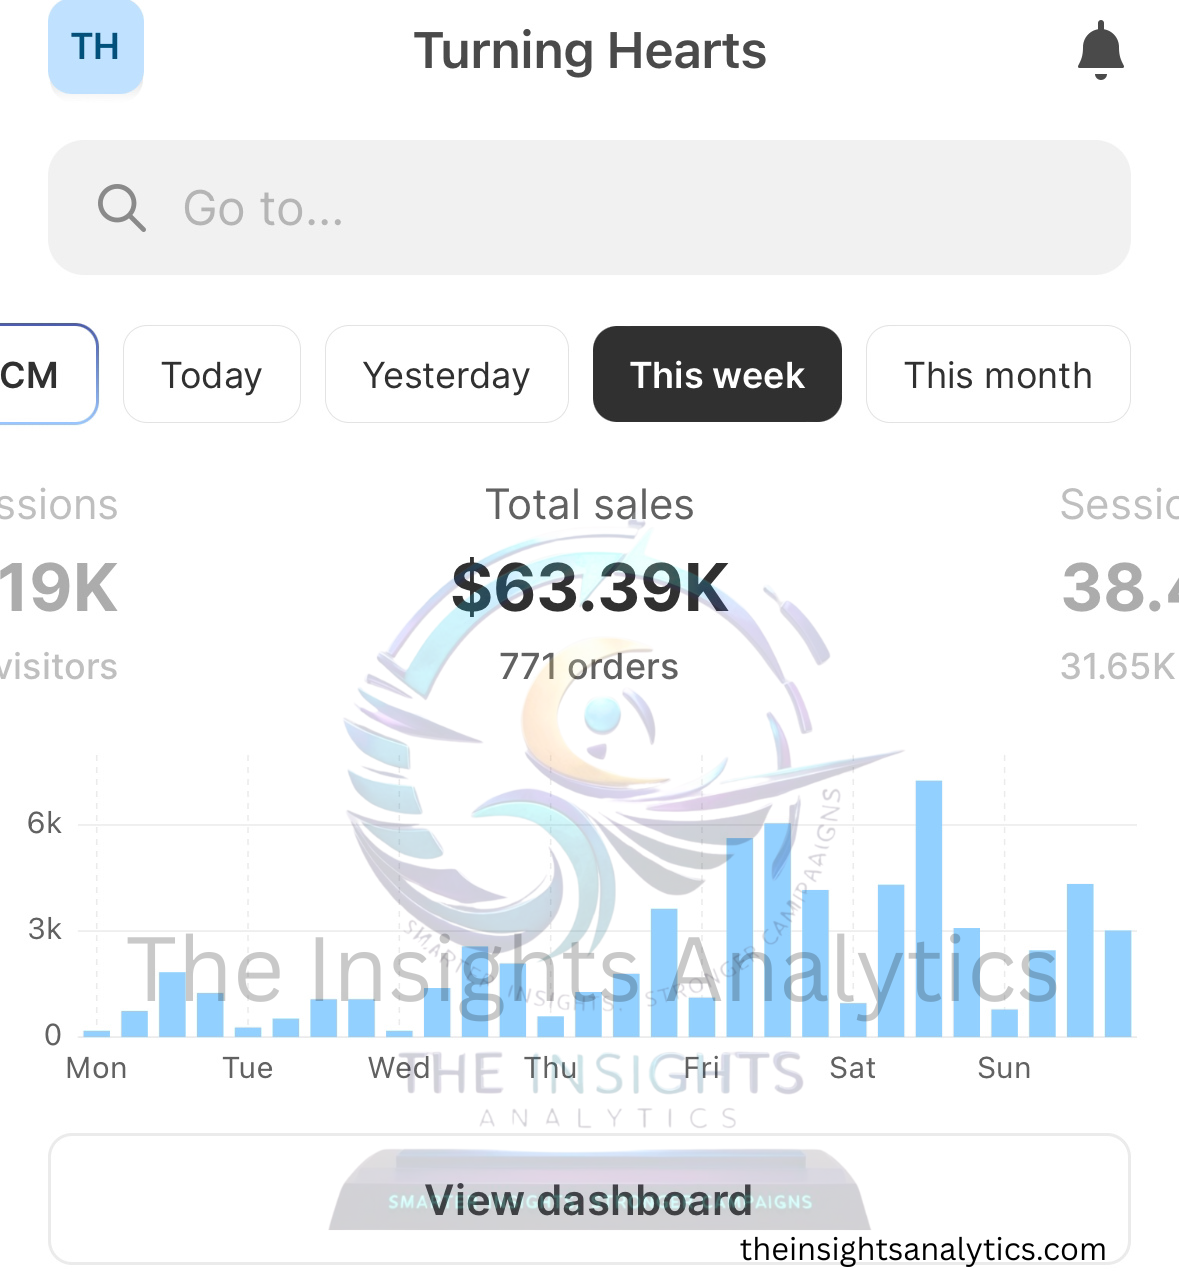The width and height of the screenshot is (1179, 1280).
Task: Click the Turning Hearts store title
Action: (590, 51)
